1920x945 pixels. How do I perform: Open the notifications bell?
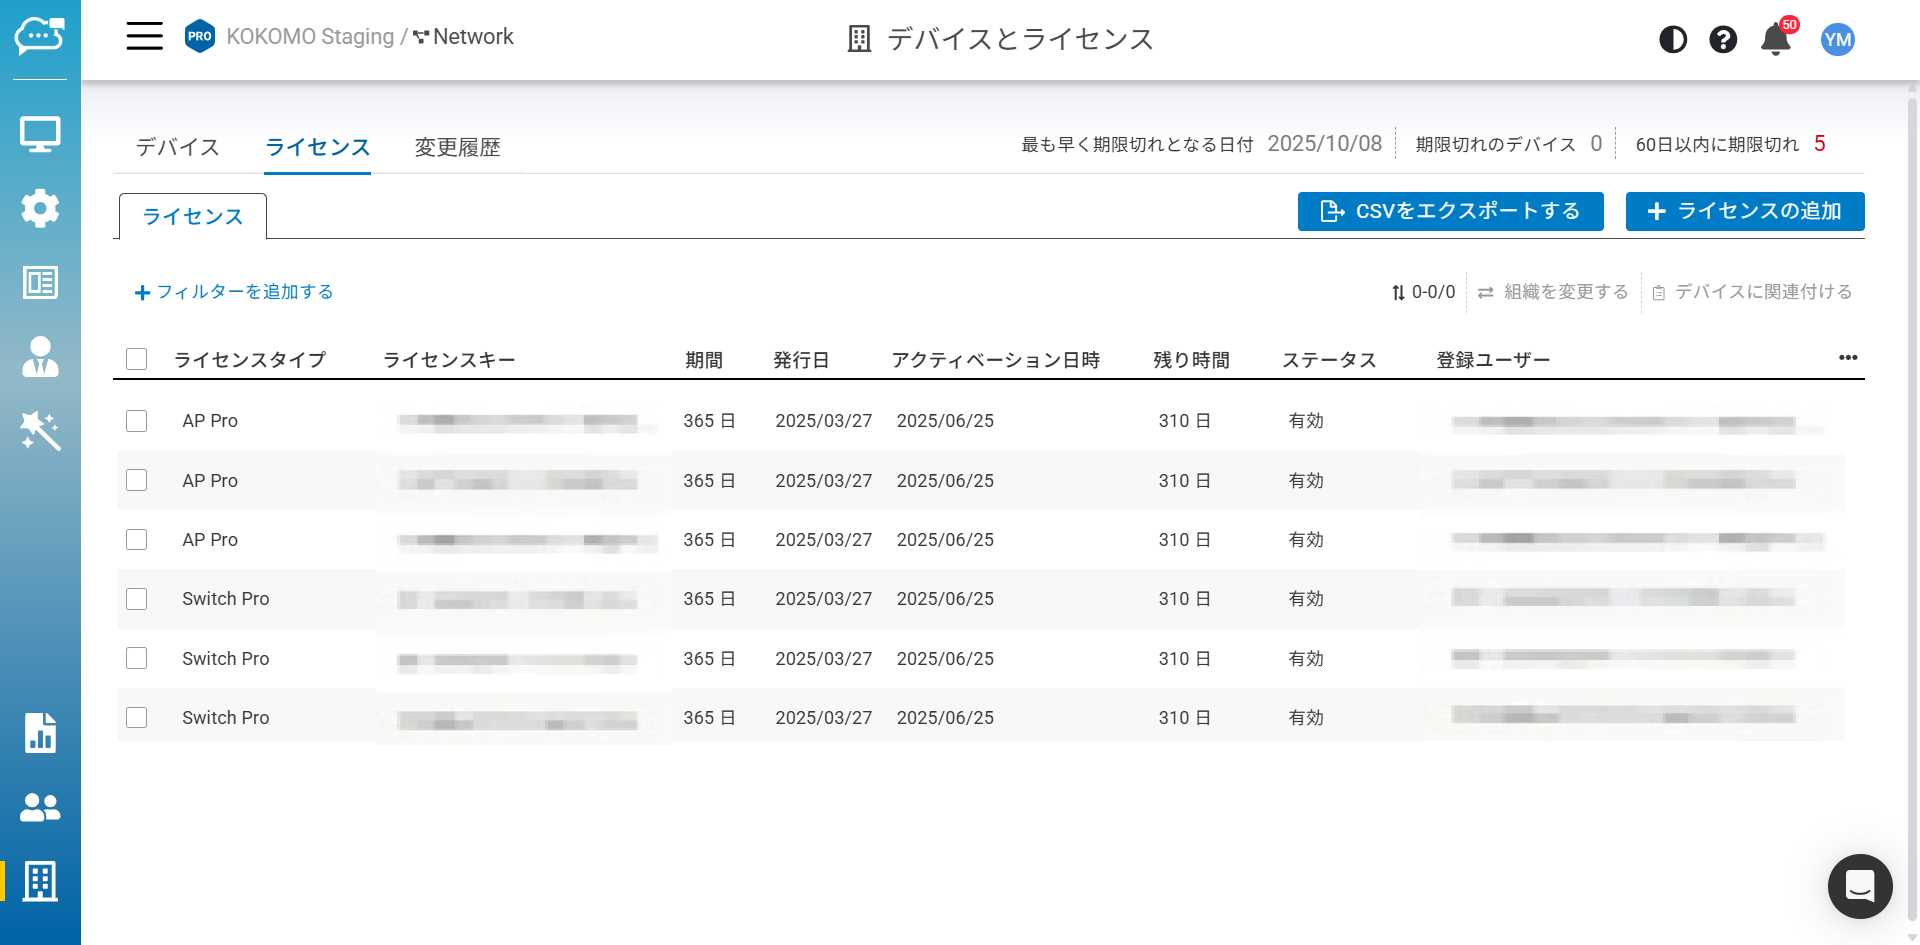coord(1776,40)
